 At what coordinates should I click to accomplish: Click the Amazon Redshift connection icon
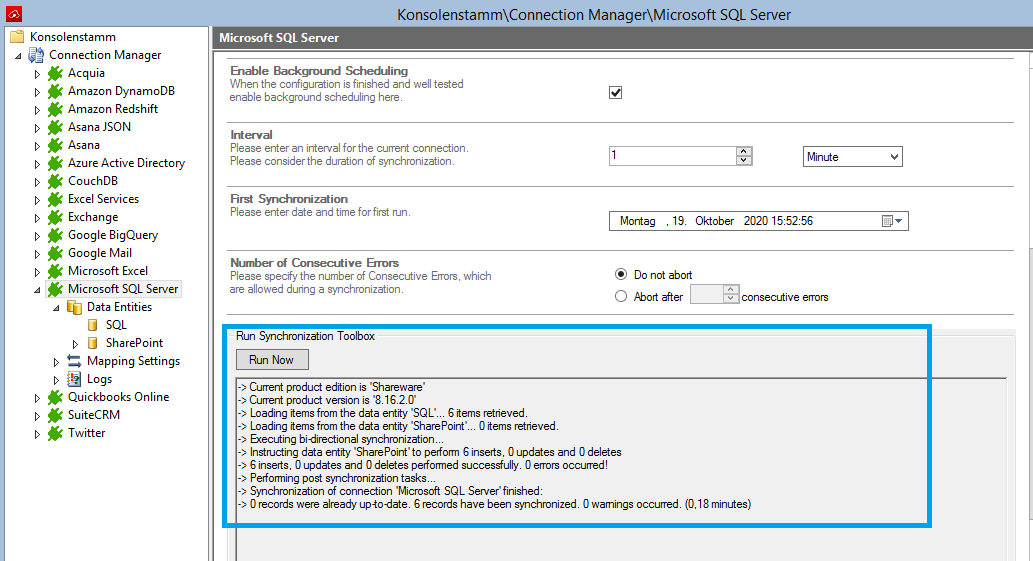pyautogui.click(x=56, y=109)
